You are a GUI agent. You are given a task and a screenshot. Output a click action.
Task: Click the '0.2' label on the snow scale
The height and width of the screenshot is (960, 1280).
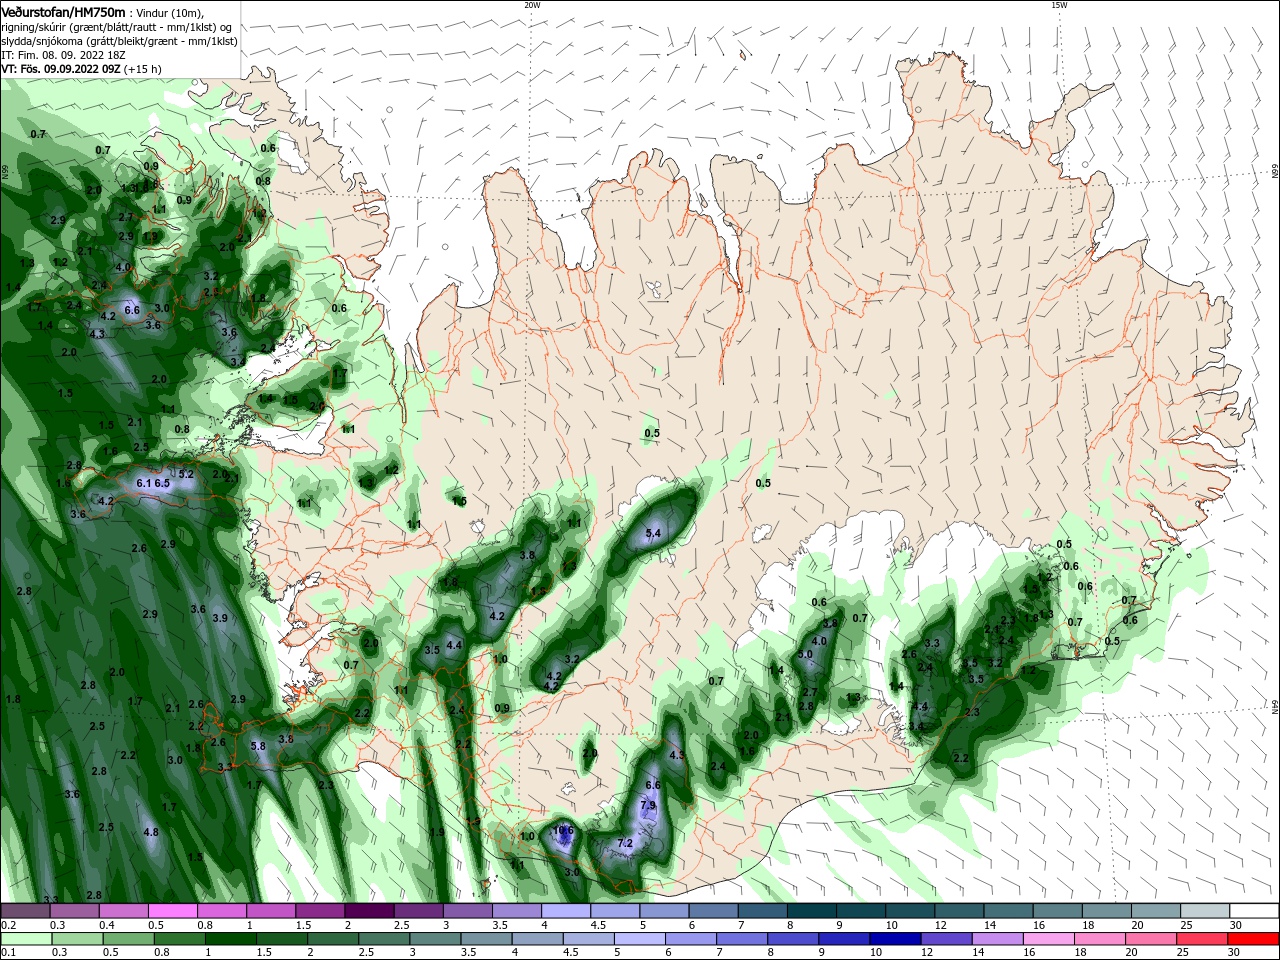8,925
